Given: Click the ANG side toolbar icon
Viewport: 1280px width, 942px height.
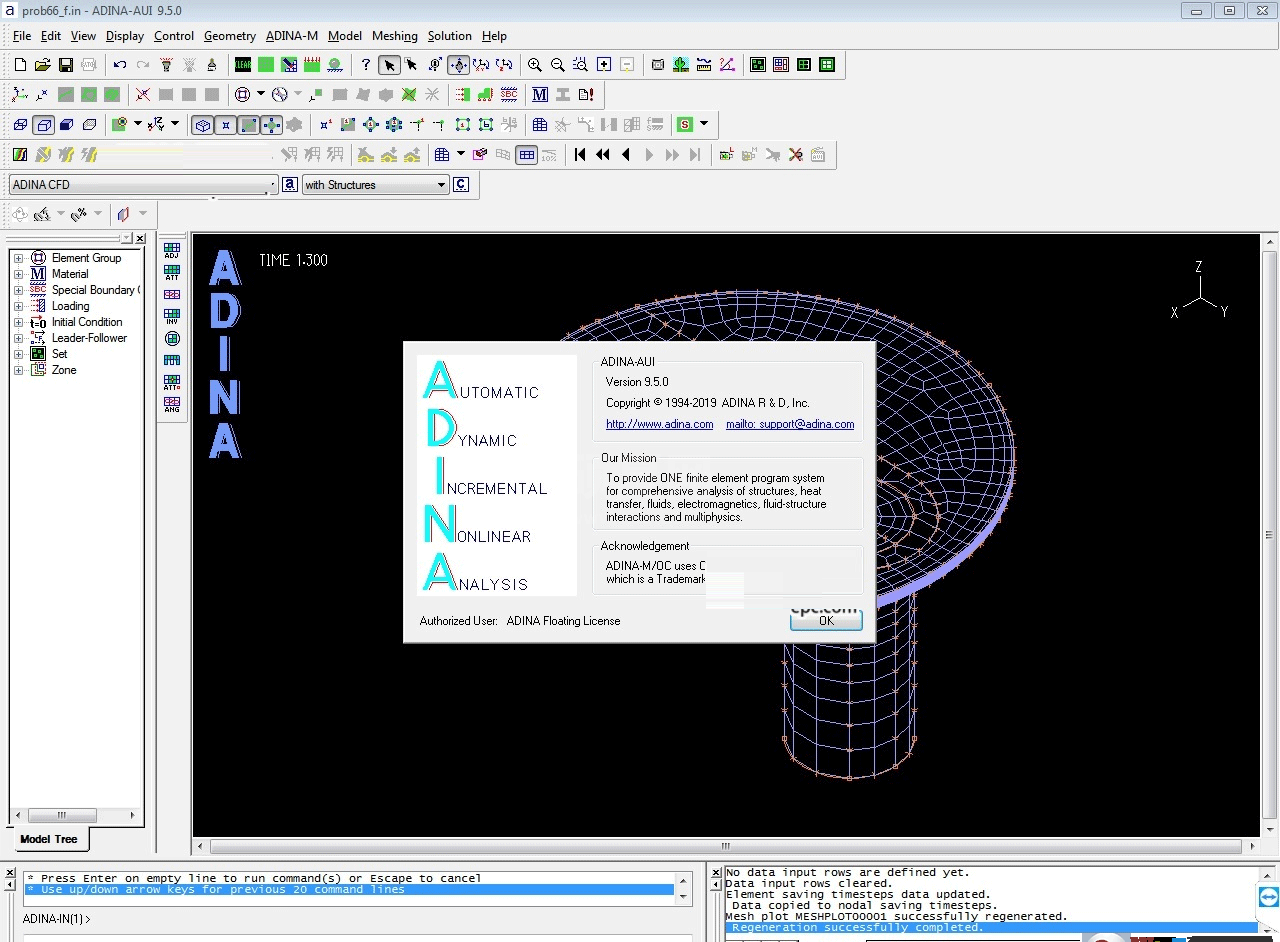Looking at the screenshot, I should pyautogui.click(x=172, y=404).
